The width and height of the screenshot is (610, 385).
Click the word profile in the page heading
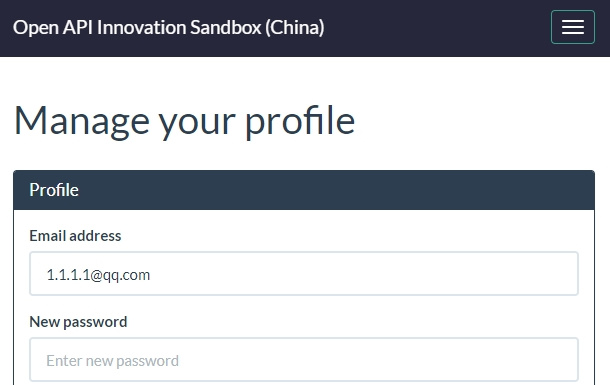point(300,122)
